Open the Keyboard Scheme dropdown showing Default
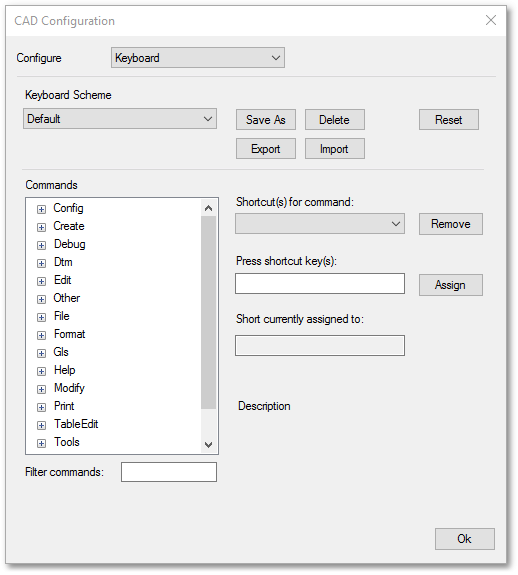Screen dimensions: 518x575 120,118
